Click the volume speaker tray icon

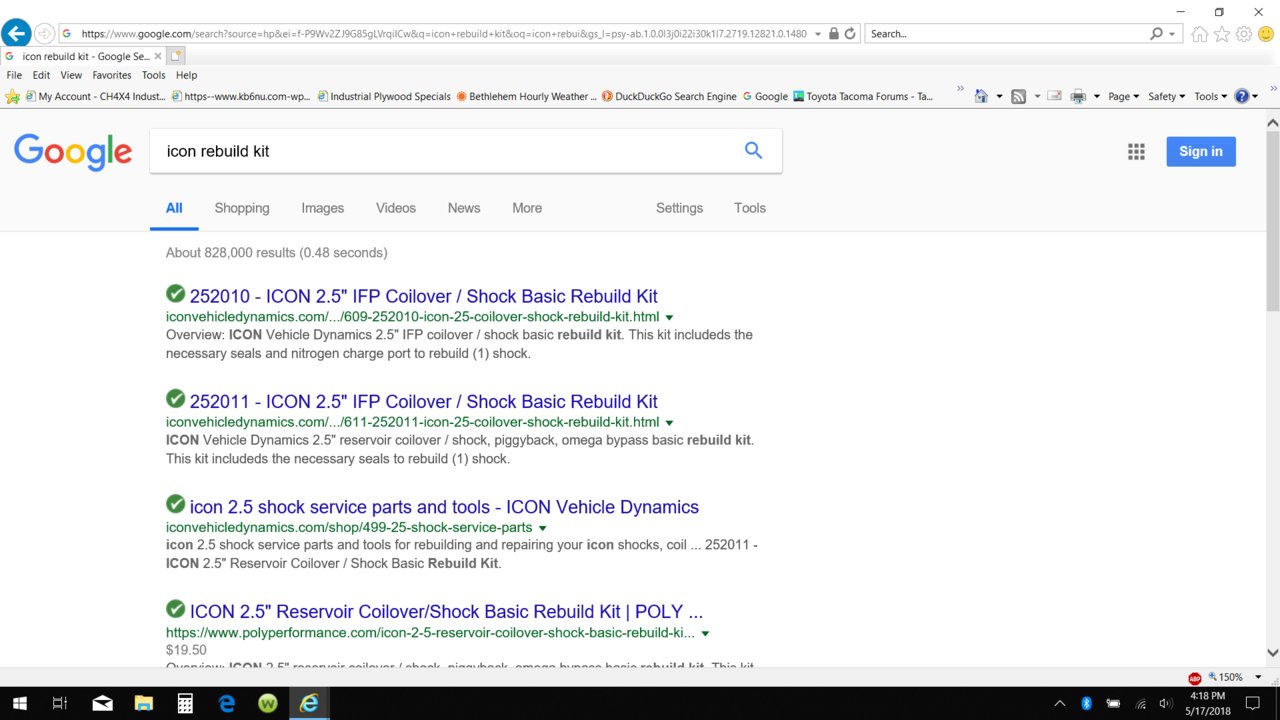1165,703
